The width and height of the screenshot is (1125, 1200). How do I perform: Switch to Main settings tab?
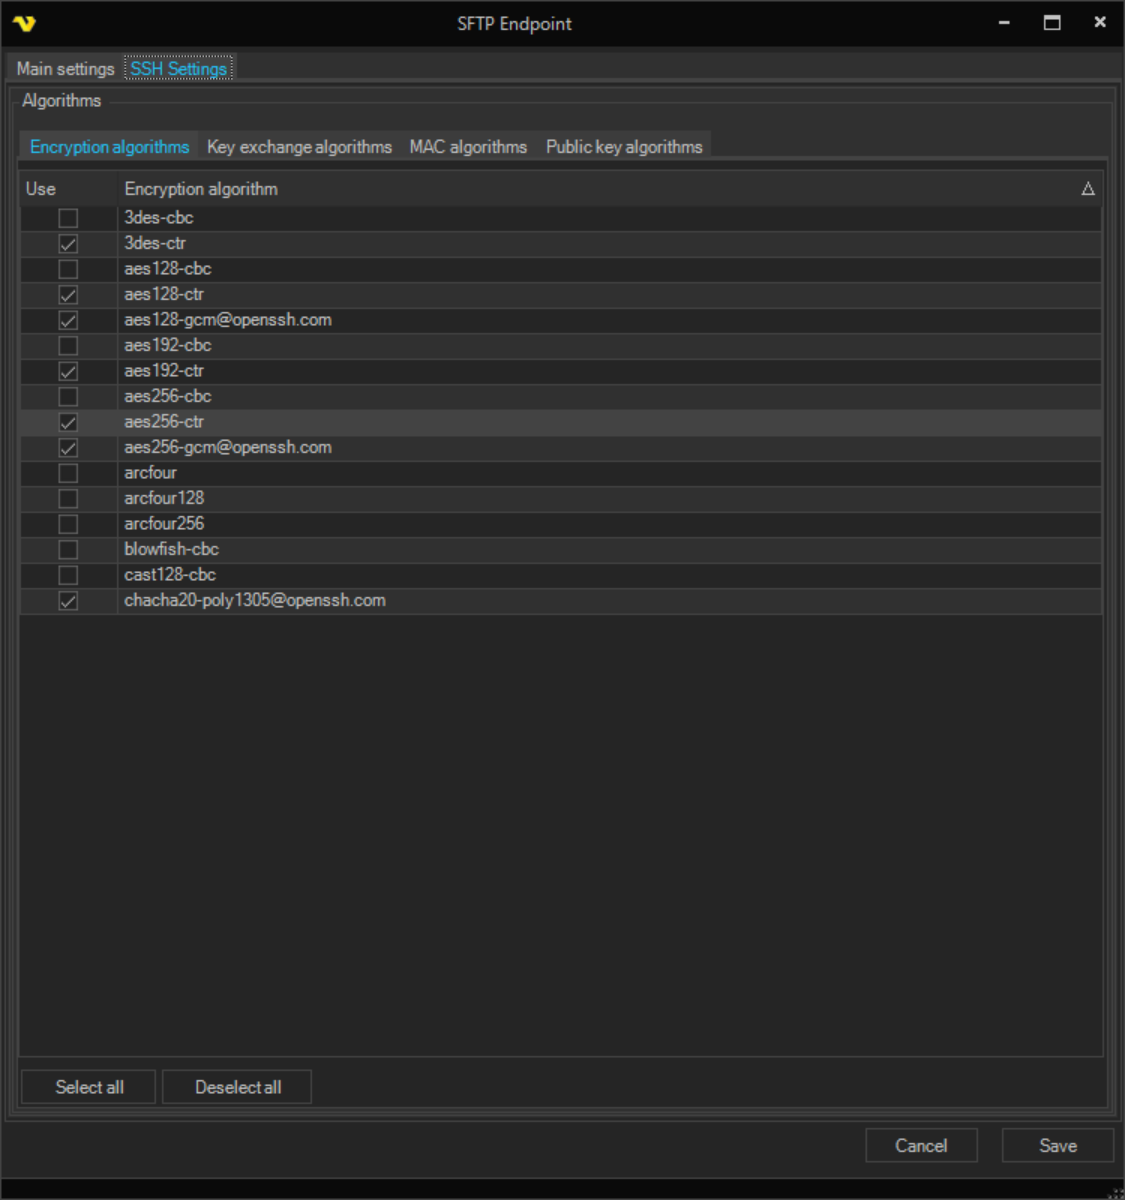[x=65, y=69]
